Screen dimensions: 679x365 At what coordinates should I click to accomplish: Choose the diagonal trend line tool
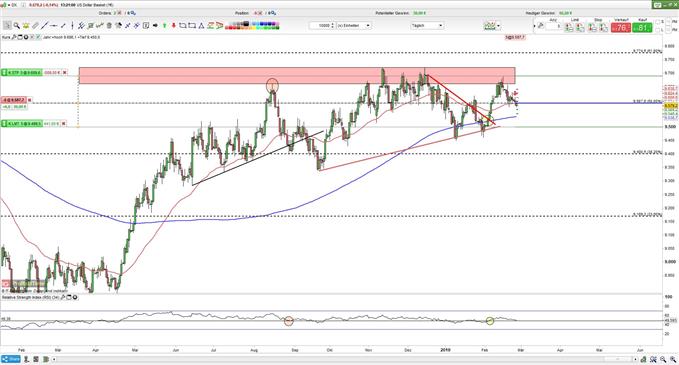click(x=44, y=26)
